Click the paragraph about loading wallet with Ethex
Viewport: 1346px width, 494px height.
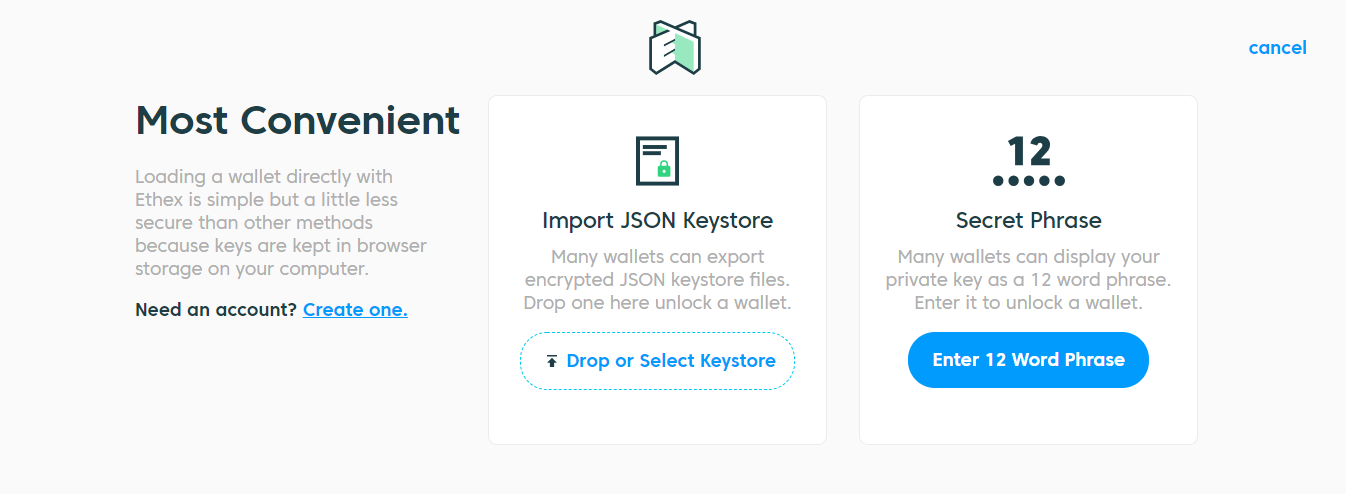click(281, 223)
